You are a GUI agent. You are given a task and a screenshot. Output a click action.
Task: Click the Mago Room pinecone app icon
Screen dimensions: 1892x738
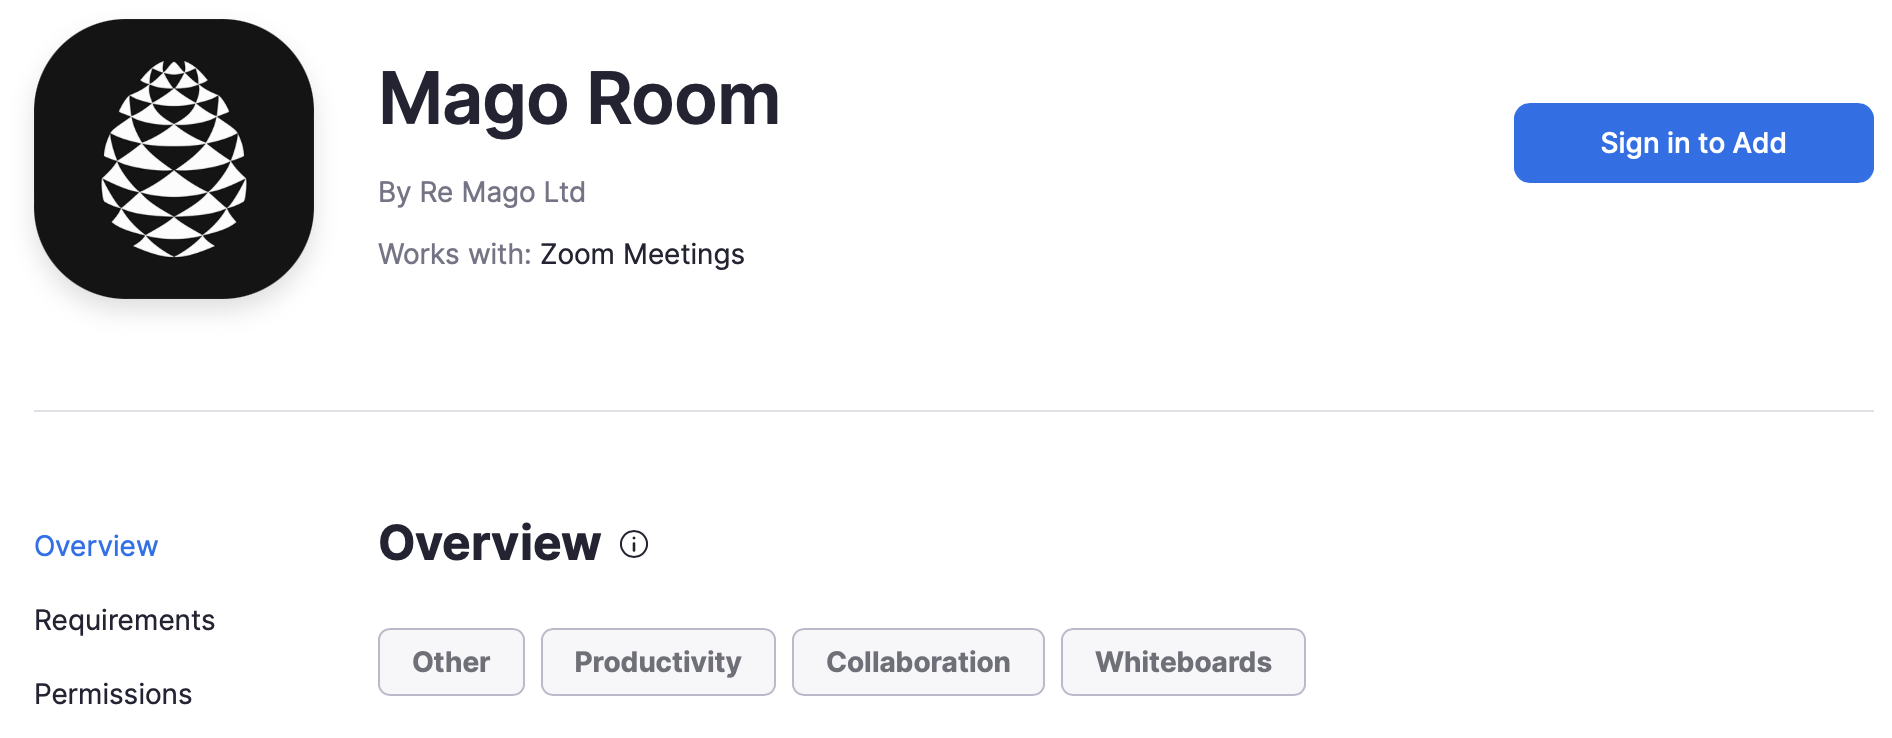pos(174,159)
